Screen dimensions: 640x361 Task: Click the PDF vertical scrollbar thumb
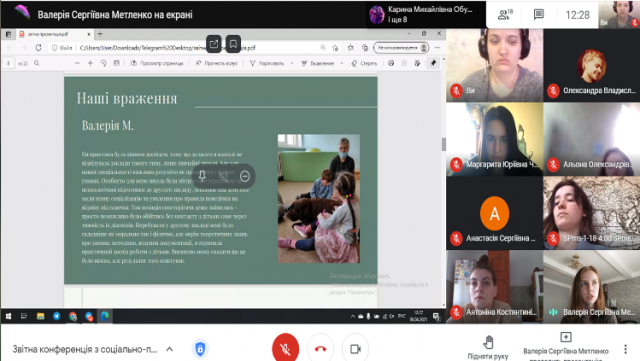click(443, 144)
